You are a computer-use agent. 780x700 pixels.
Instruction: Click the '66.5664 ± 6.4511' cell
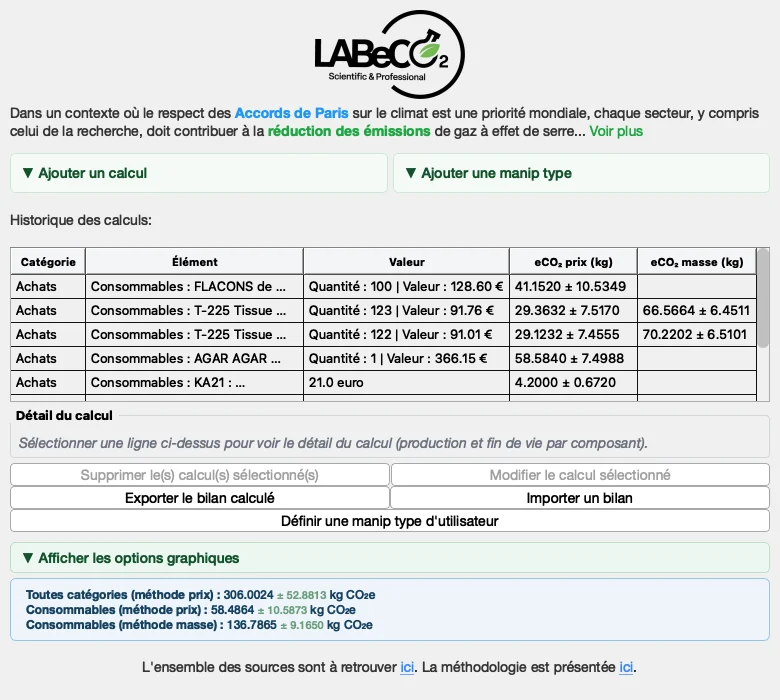click(696, 310)
